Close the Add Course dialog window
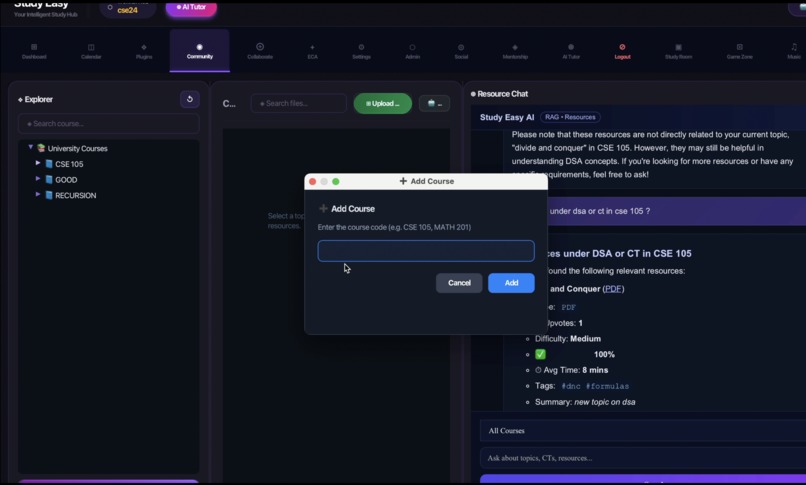 click(x=313, y=181)
